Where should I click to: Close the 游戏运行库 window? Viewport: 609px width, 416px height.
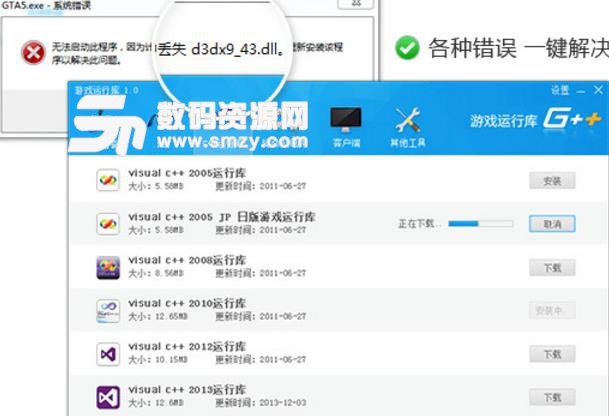coord(599,91)
